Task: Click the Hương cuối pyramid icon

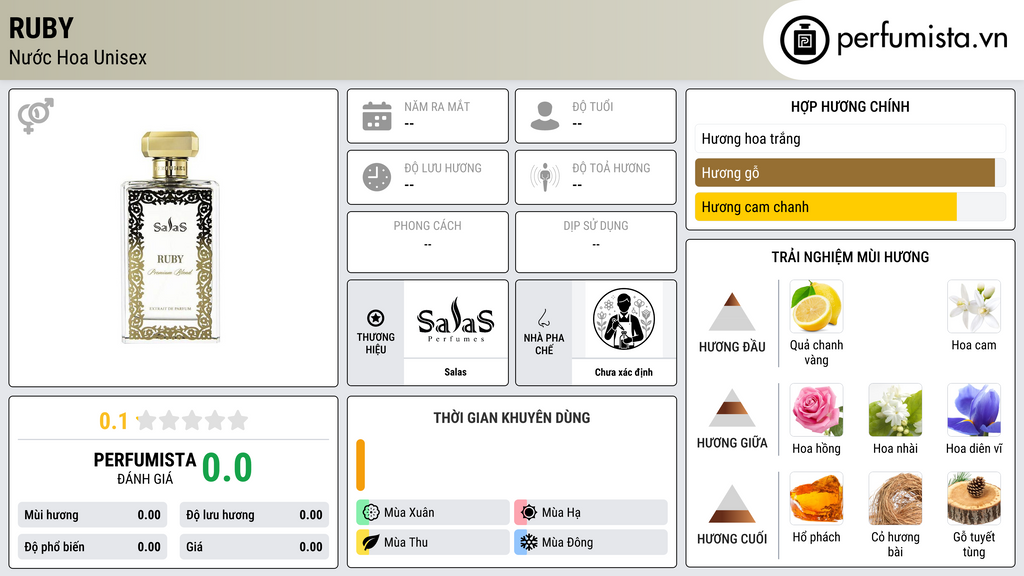Action: tap(732, 504)
